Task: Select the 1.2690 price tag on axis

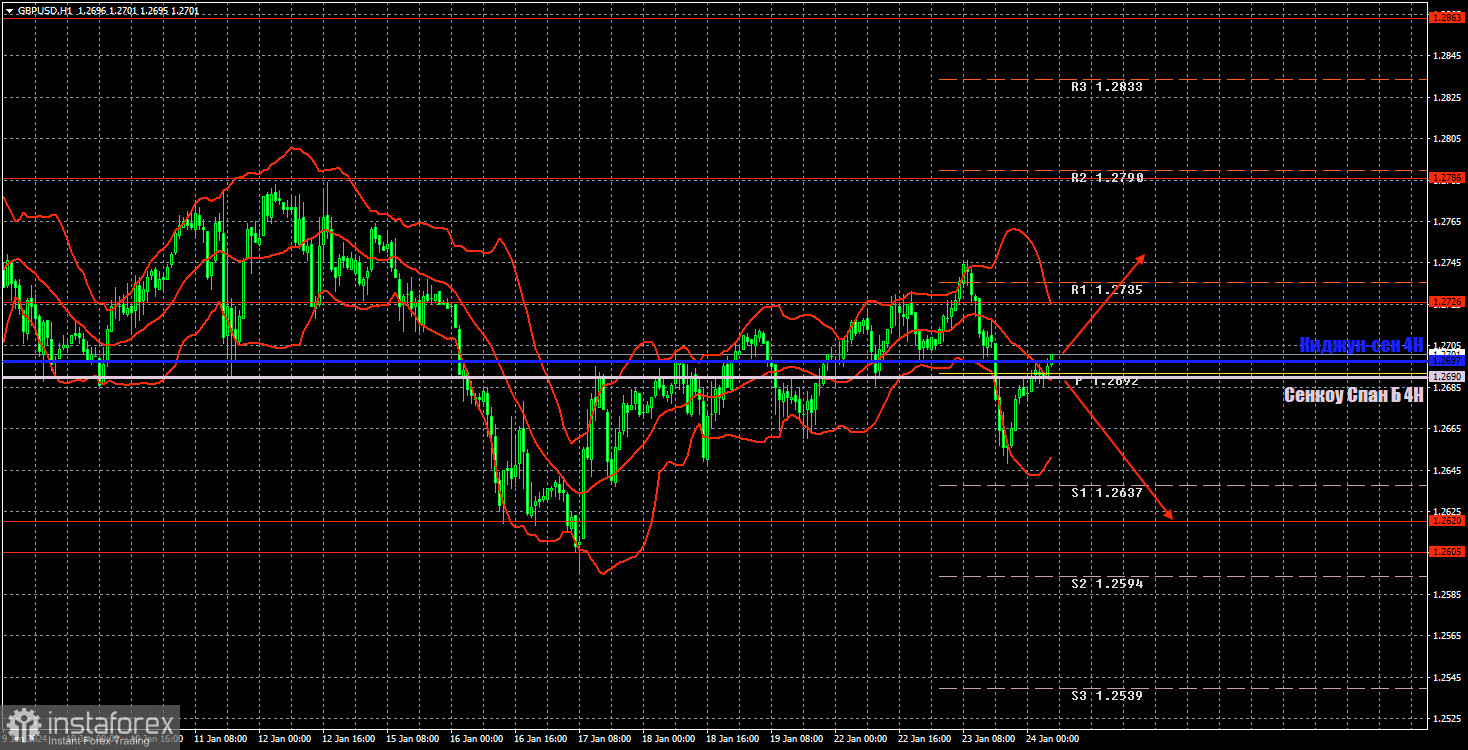Action: click(1447, 377)
